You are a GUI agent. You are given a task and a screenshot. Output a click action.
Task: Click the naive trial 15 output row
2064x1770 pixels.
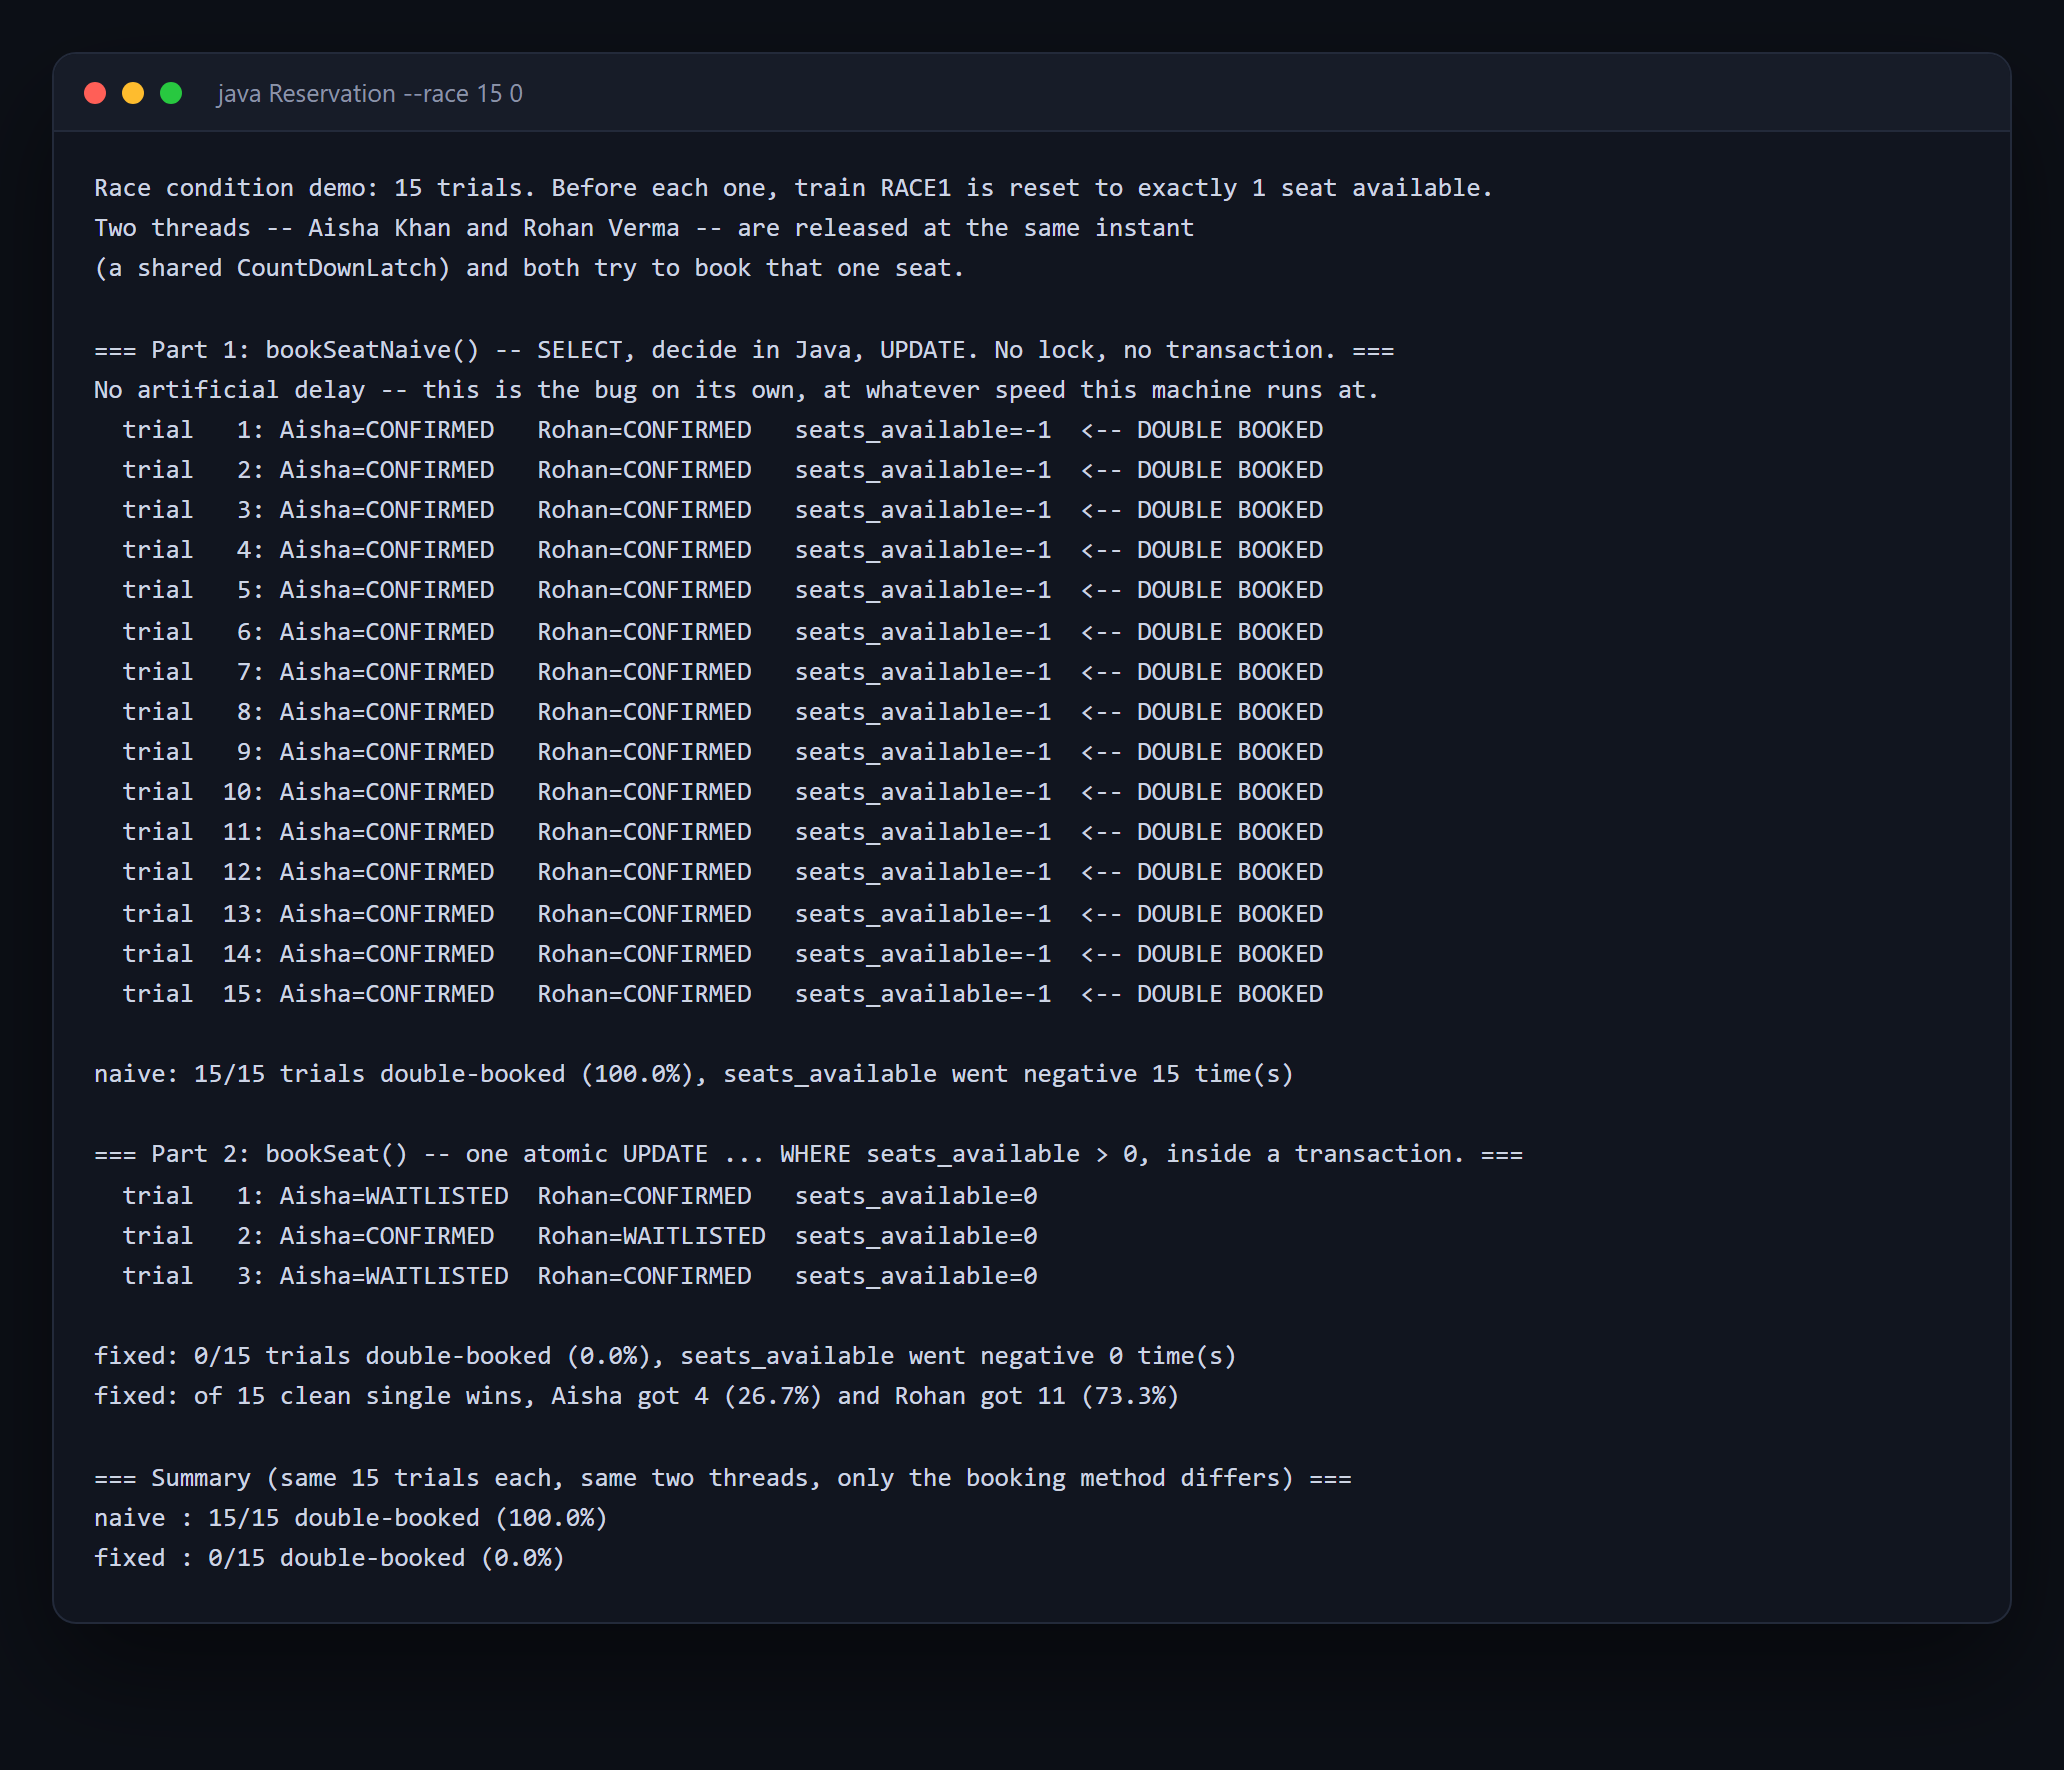(x=723, y=994)
